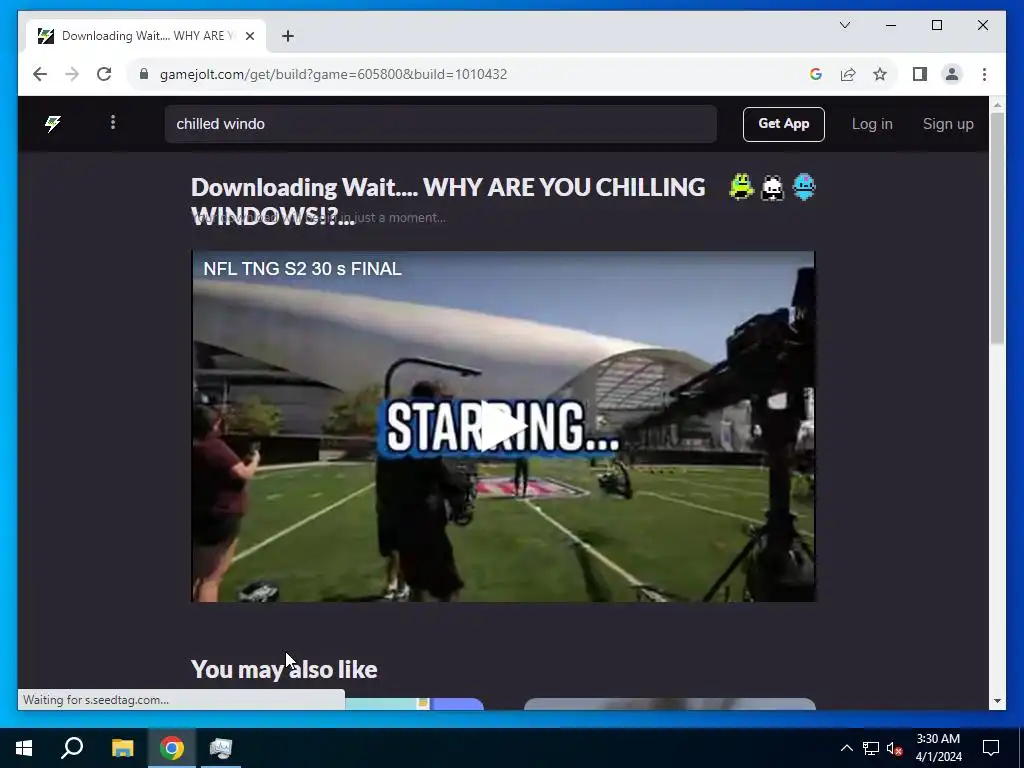This screenshot has height=768, width=1024.
Task: Click the scrollbar down arrow
Action: click(997, 701)
